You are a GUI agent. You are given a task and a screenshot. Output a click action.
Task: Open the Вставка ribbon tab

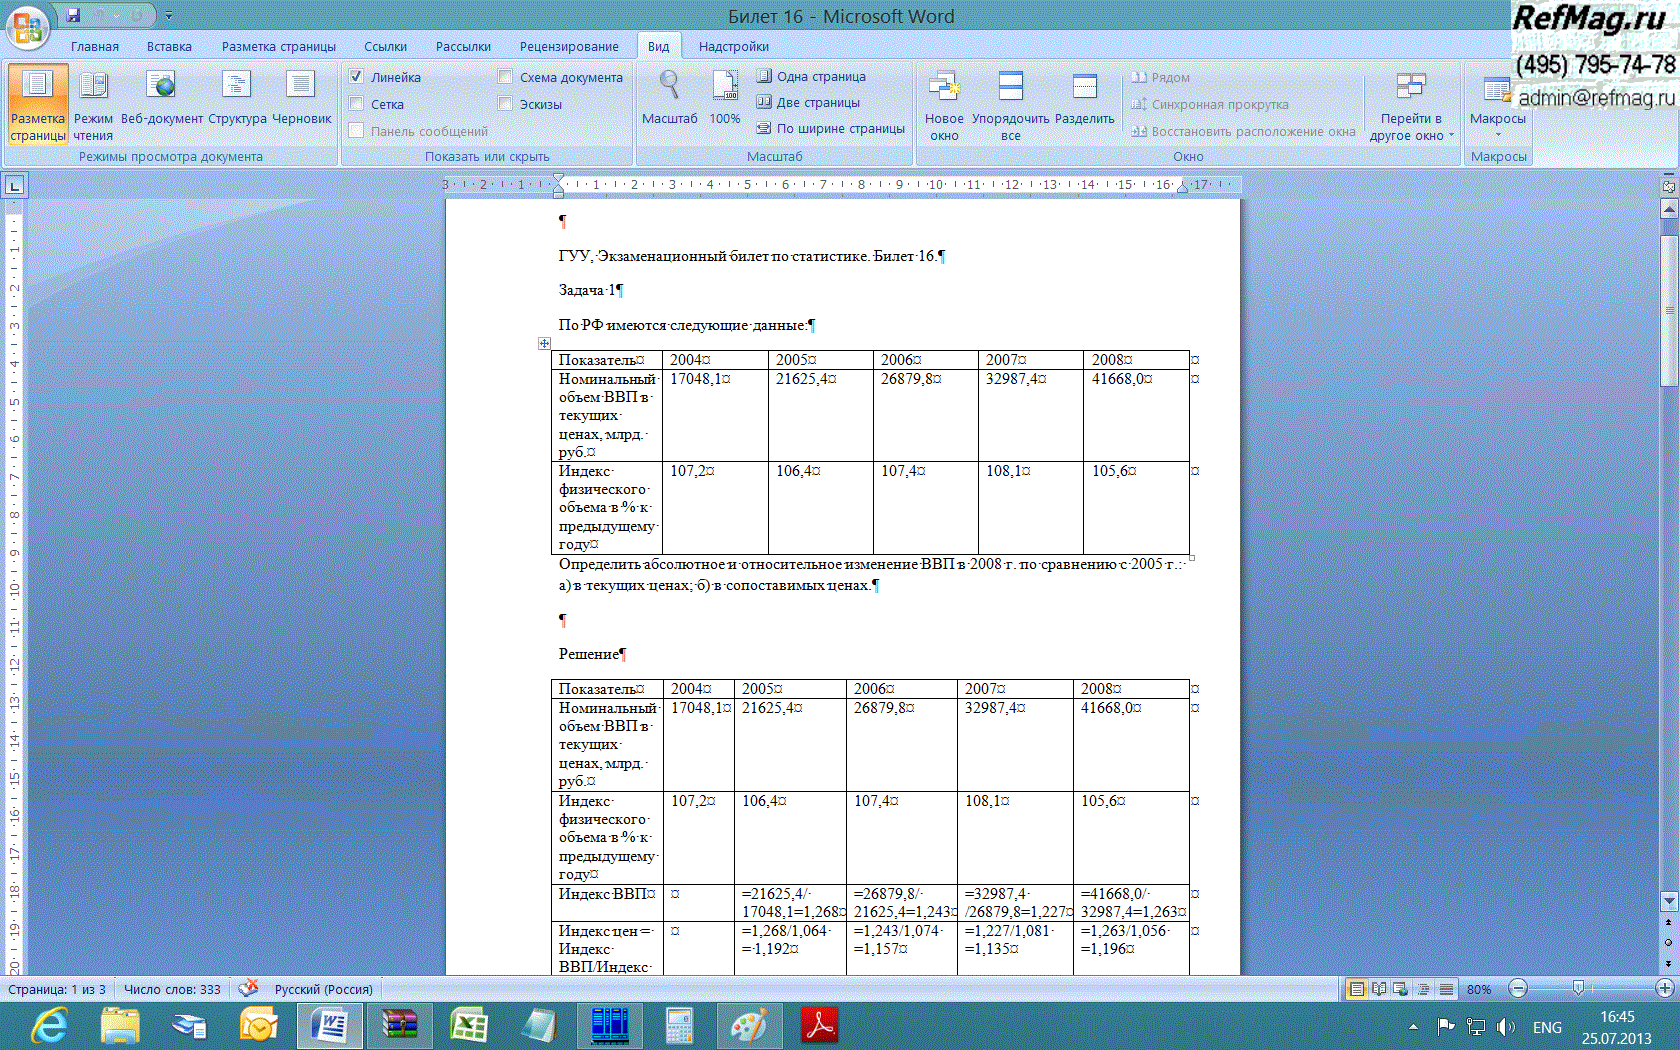[x=169, y=47]
